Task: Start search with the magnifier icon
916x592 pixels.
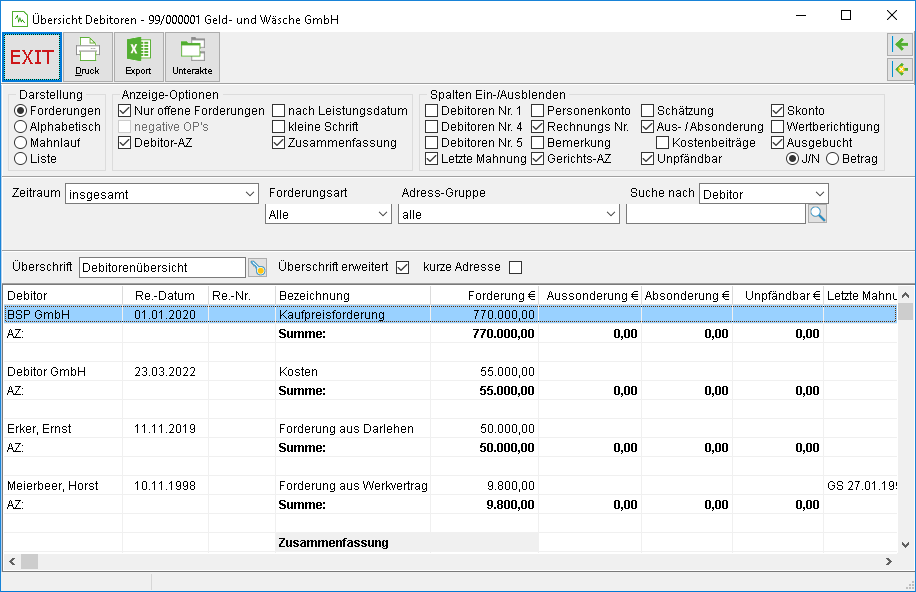Action: pyautogui.click(x=817, y=214)
